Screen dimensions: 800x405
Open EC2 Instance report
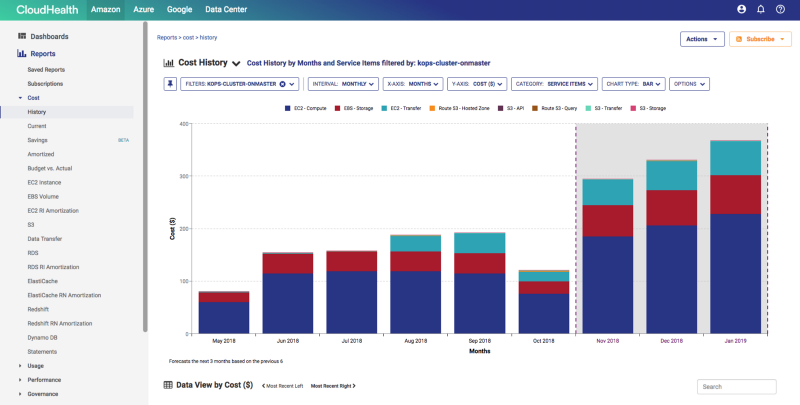coord(44,183)
